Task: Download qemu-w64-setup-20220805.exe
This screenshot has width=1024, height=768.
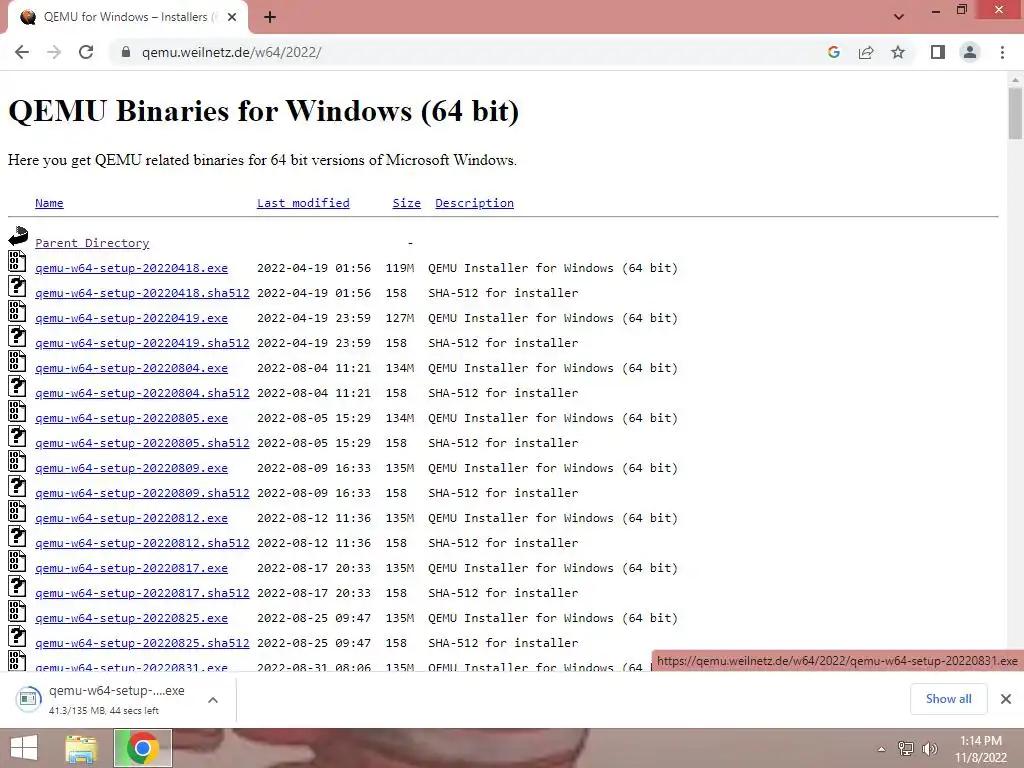Action: [131, 418]
